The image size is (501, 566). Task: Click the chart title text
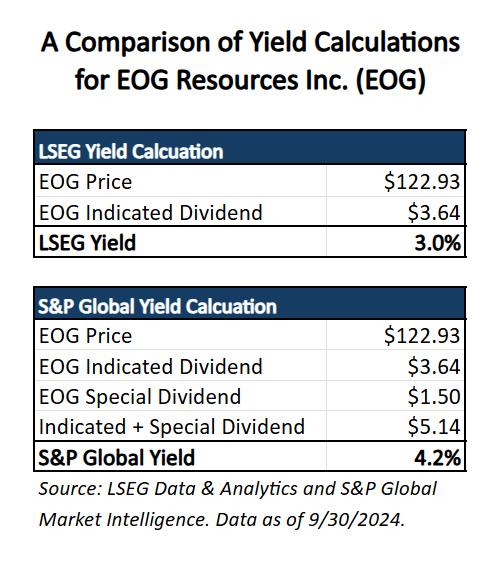click(x=250, y=61)
